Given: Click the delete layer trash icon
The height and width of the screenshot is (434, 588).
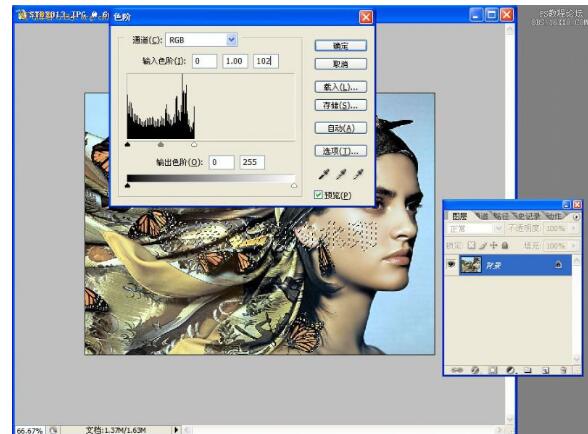Looking at the screenshot, I should tap(563, 370).
